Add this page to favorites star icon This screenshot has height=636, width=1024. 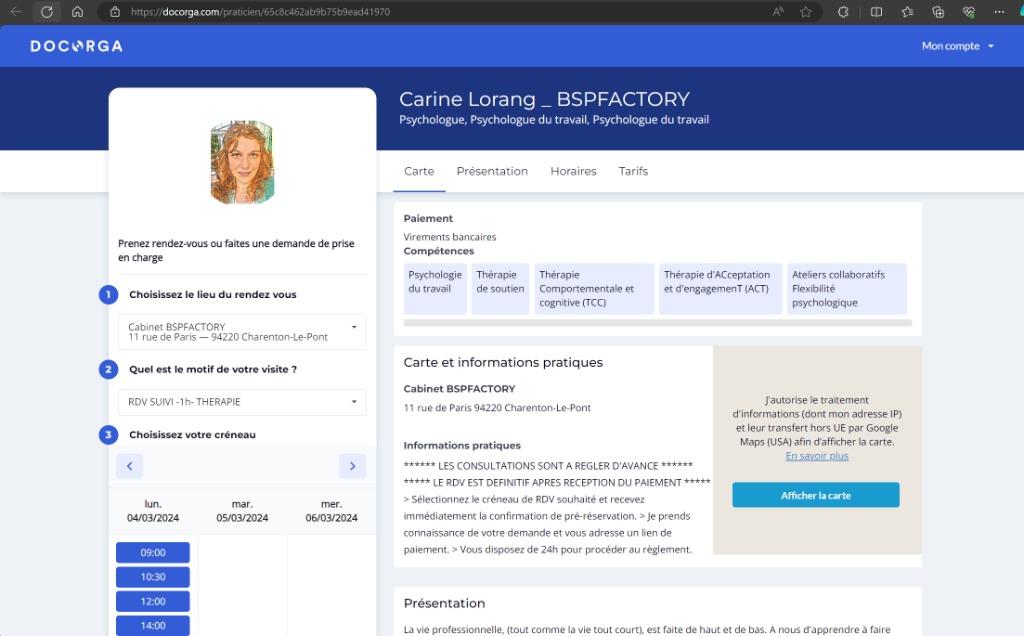coord(806,12)
